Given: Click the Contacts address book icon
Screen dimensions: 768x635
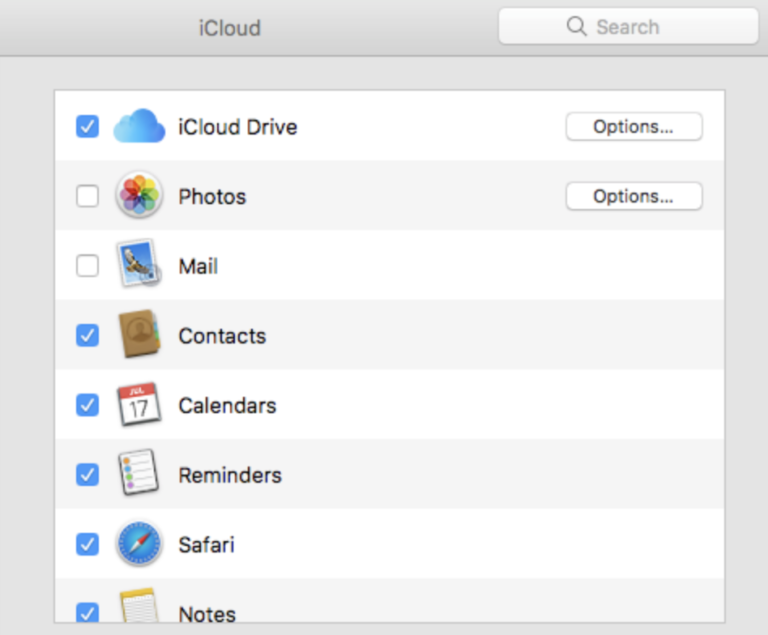Looking at the screenshot, I should click(140, 334).
